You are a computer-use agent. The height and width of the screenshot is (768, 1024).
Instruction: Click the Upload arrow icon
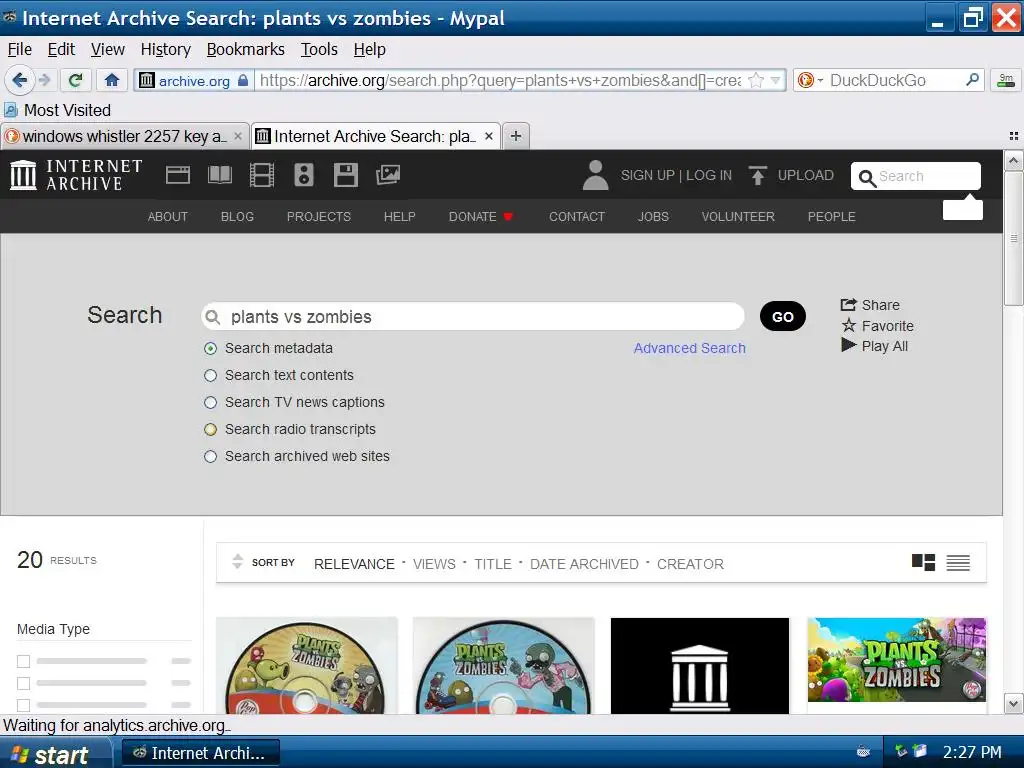[x=758, y=175]
